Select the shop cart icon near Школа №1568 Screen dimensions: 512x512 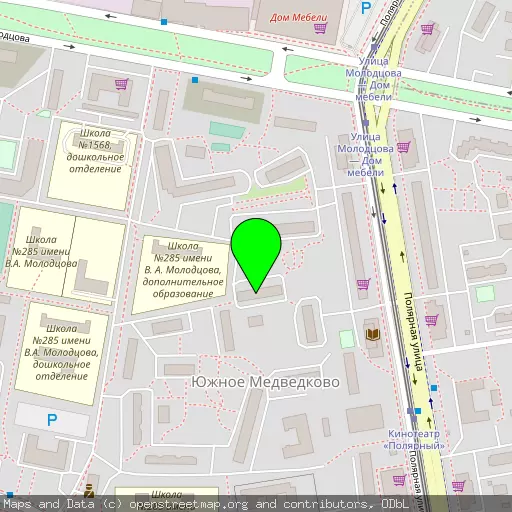[x=122, y=84]
